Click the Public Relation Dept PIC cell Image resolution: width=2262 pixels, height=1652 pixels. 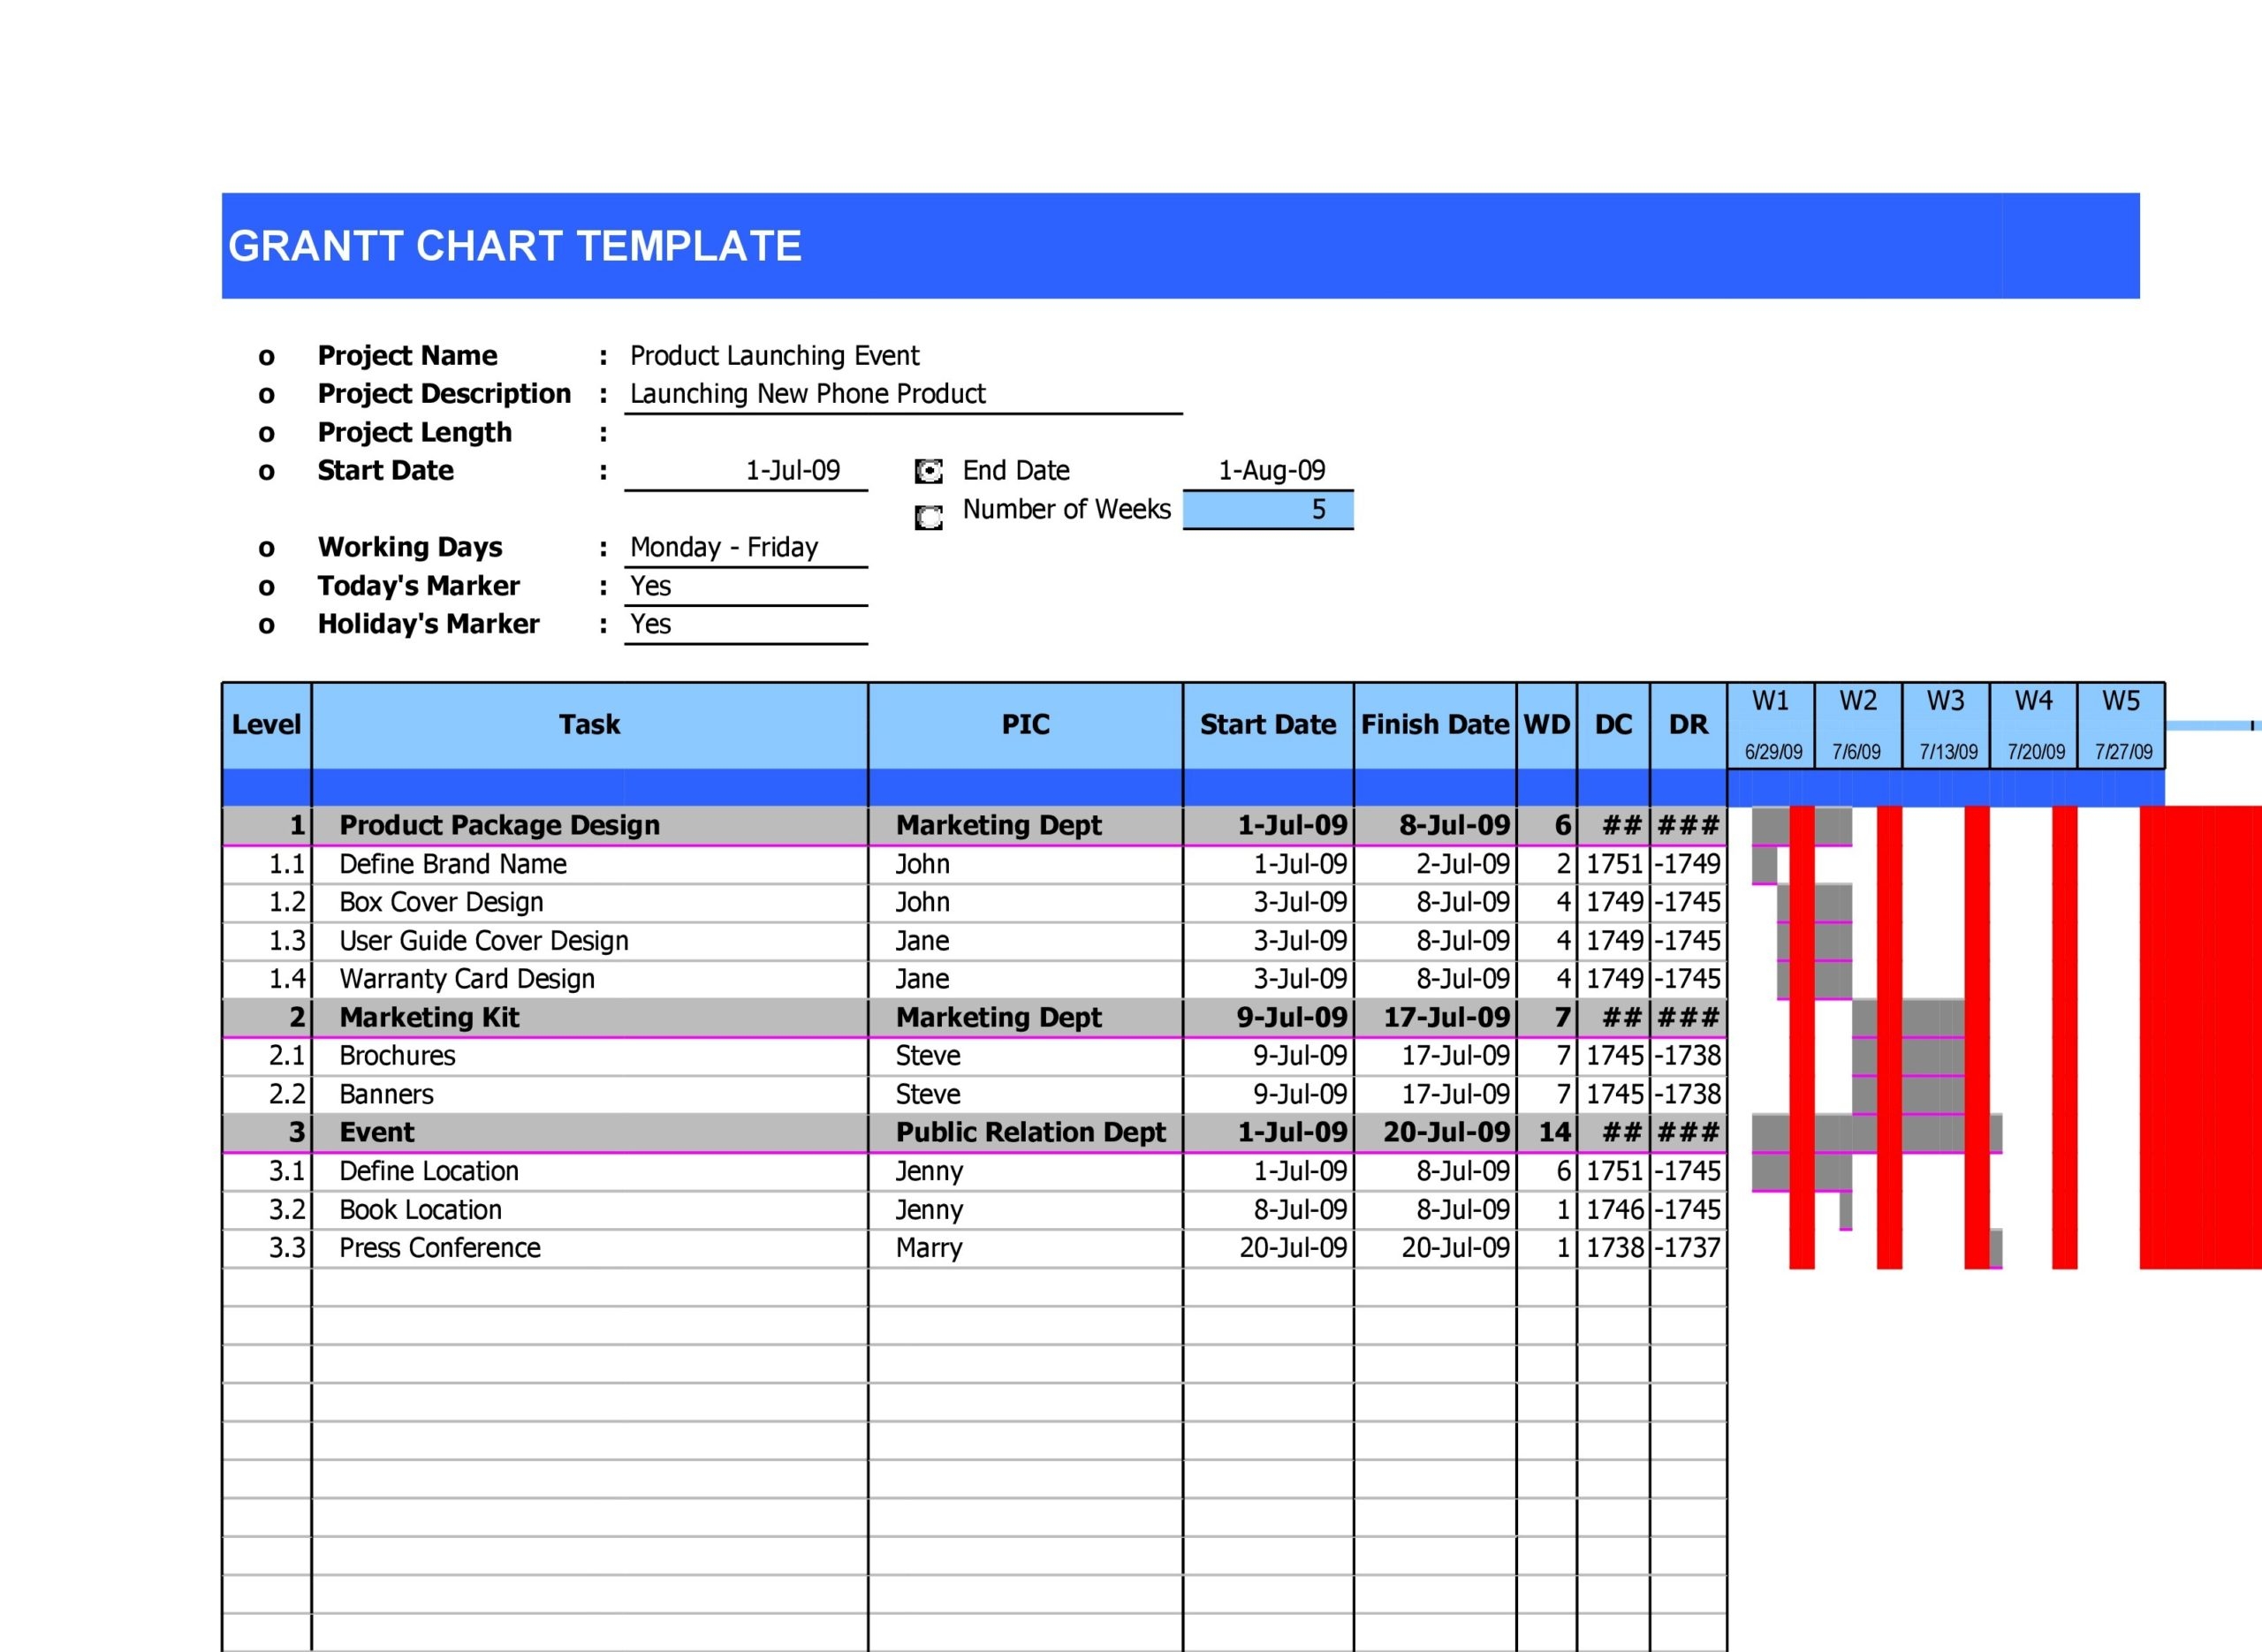[x=1030, y=1132]
